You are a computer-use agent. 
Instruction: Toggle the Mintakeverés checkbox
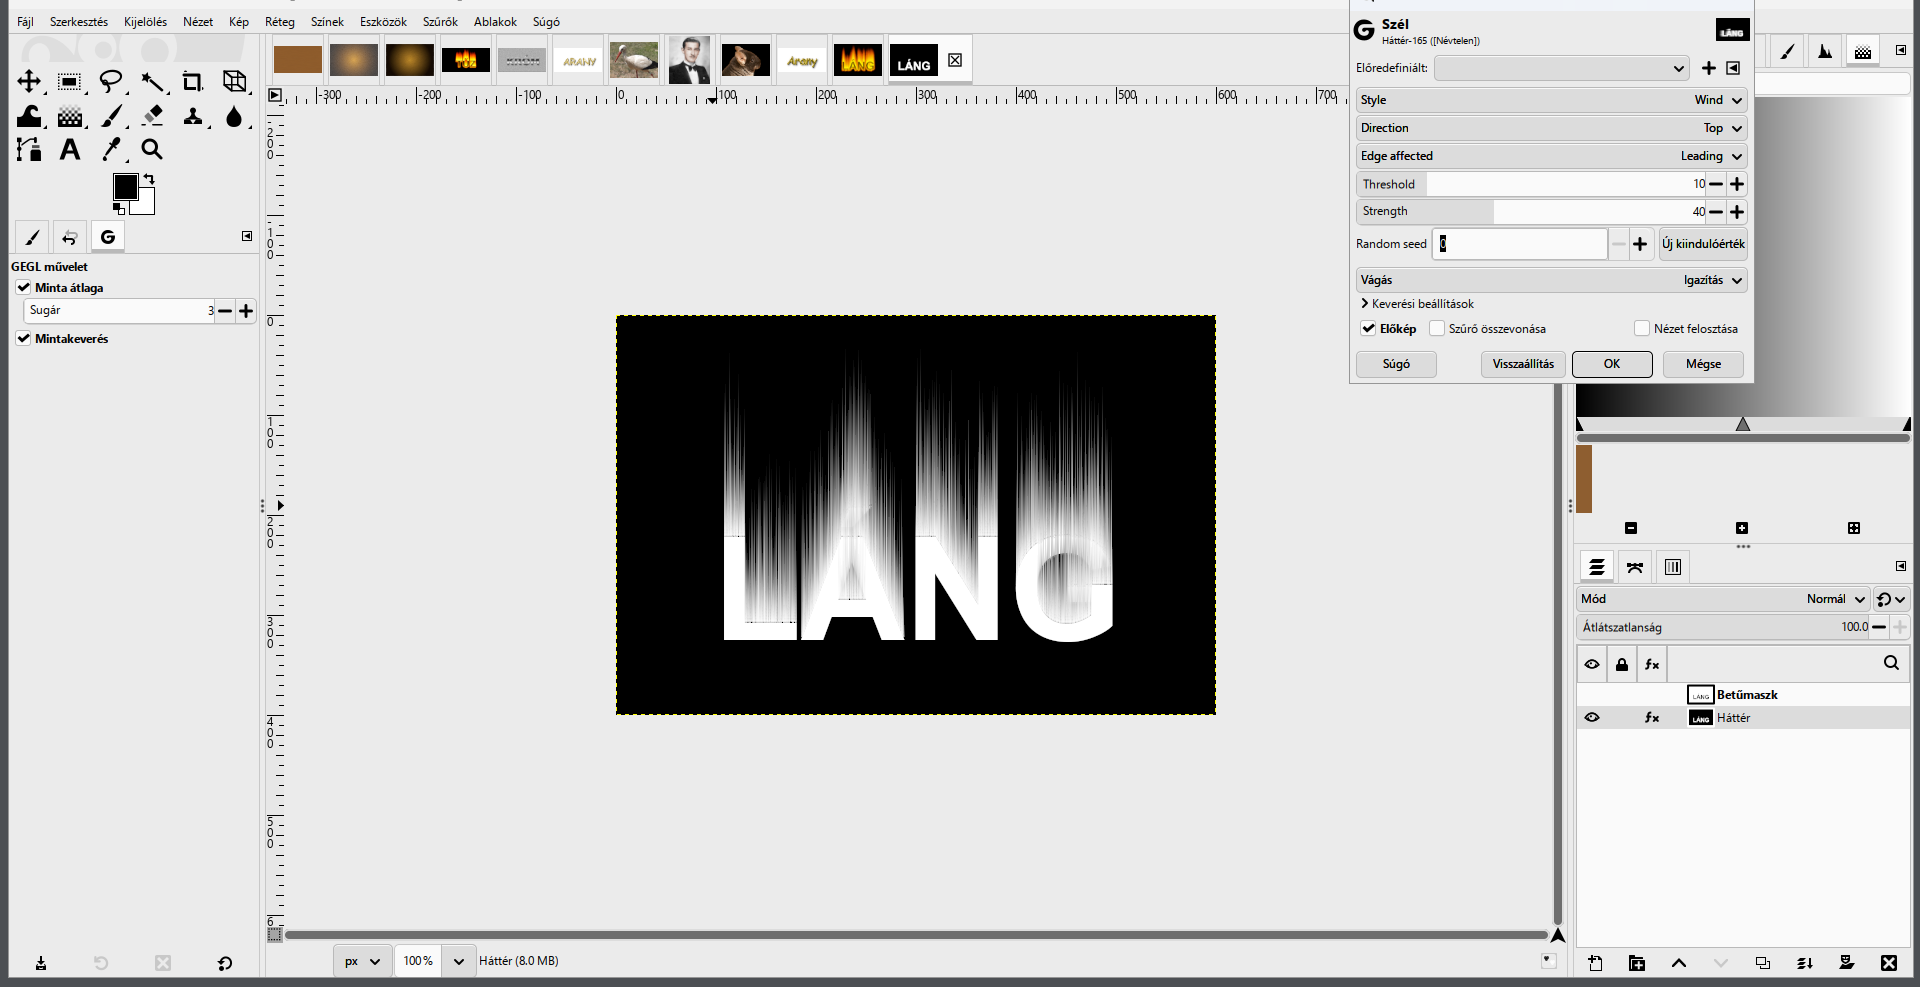(x=23, y=338)
